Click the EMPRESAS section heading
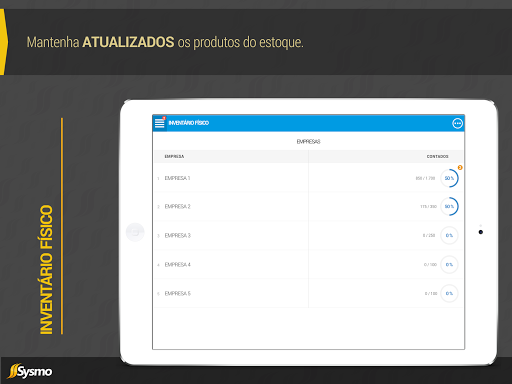Viewport: 512px width, 384px height. click(308, 142)
